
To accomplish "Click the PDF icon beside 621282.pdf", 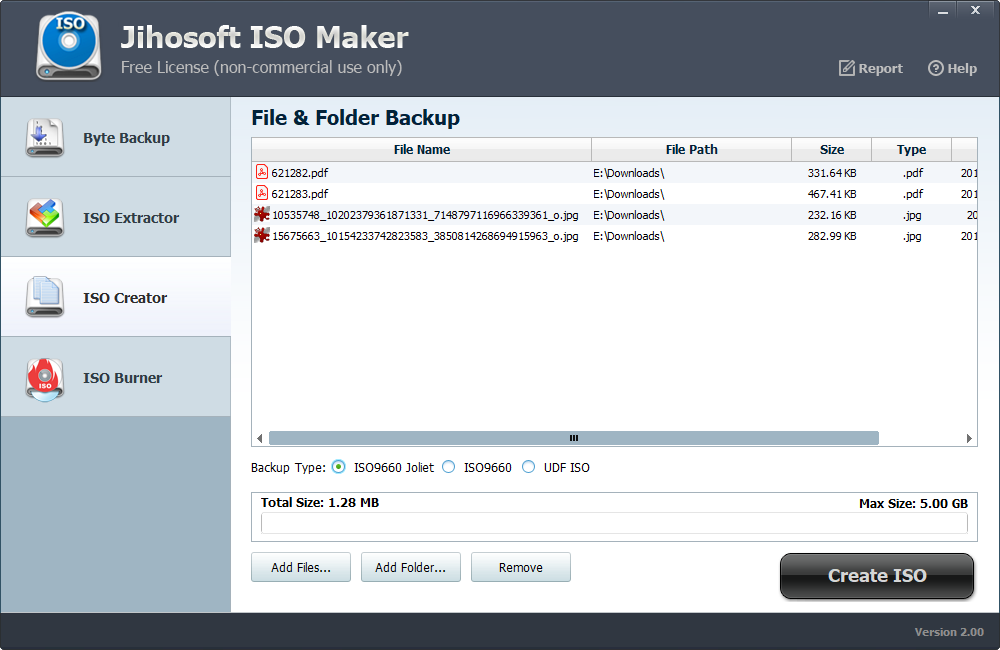I will click(x=261, y=172).
